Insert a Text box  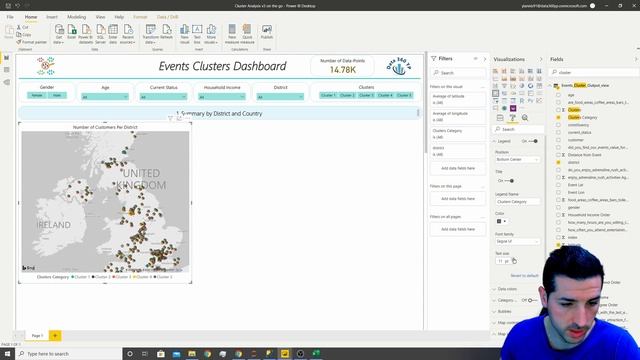197,34
